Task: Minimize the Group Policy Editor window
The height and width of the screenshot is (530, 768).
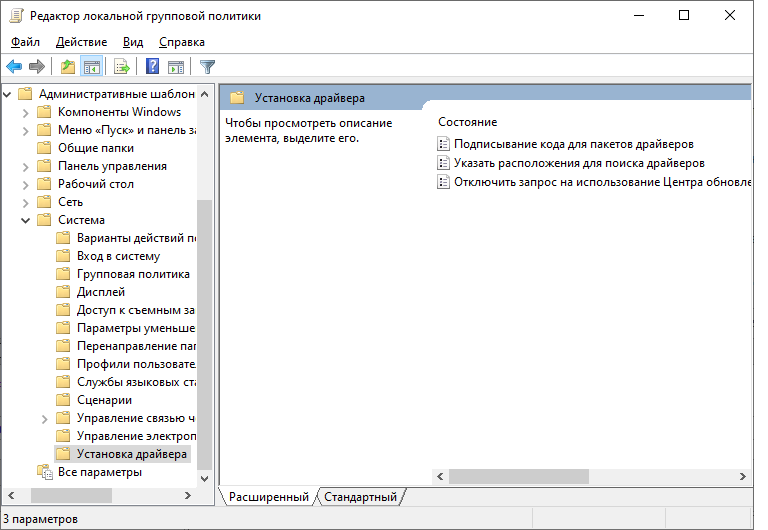Action: [639, 15]
